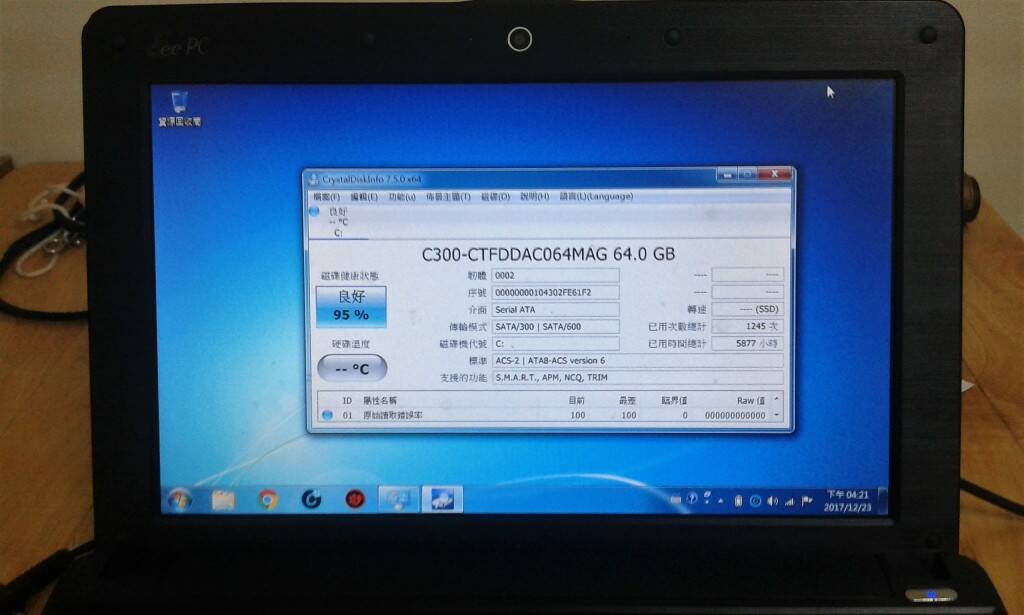Open the help question-mark tray icon

pos(691,499)
